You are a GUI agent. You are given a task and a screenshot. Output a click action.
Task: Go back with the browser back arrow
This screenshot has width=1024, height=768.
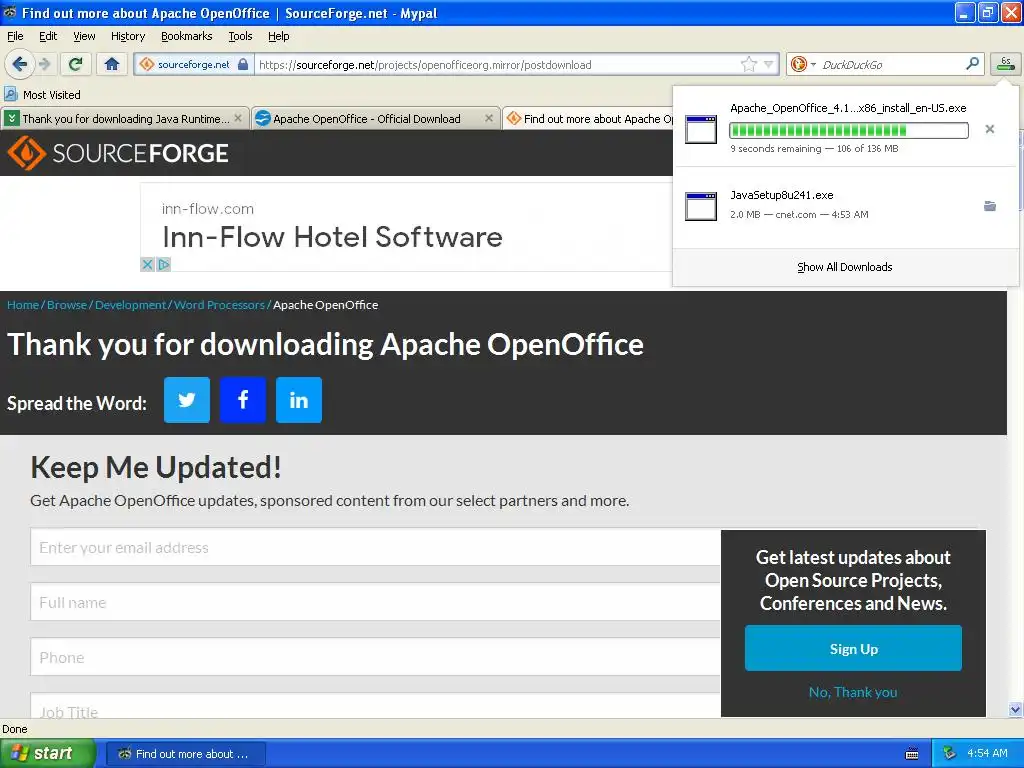point(19,64)
